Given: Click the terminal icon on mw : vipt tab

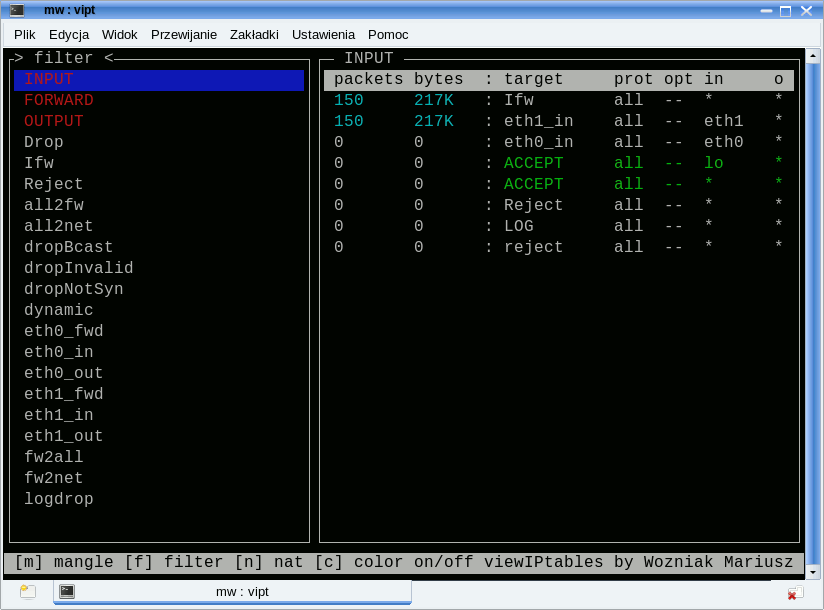Looking at the screenshot, I should [67, 591].
